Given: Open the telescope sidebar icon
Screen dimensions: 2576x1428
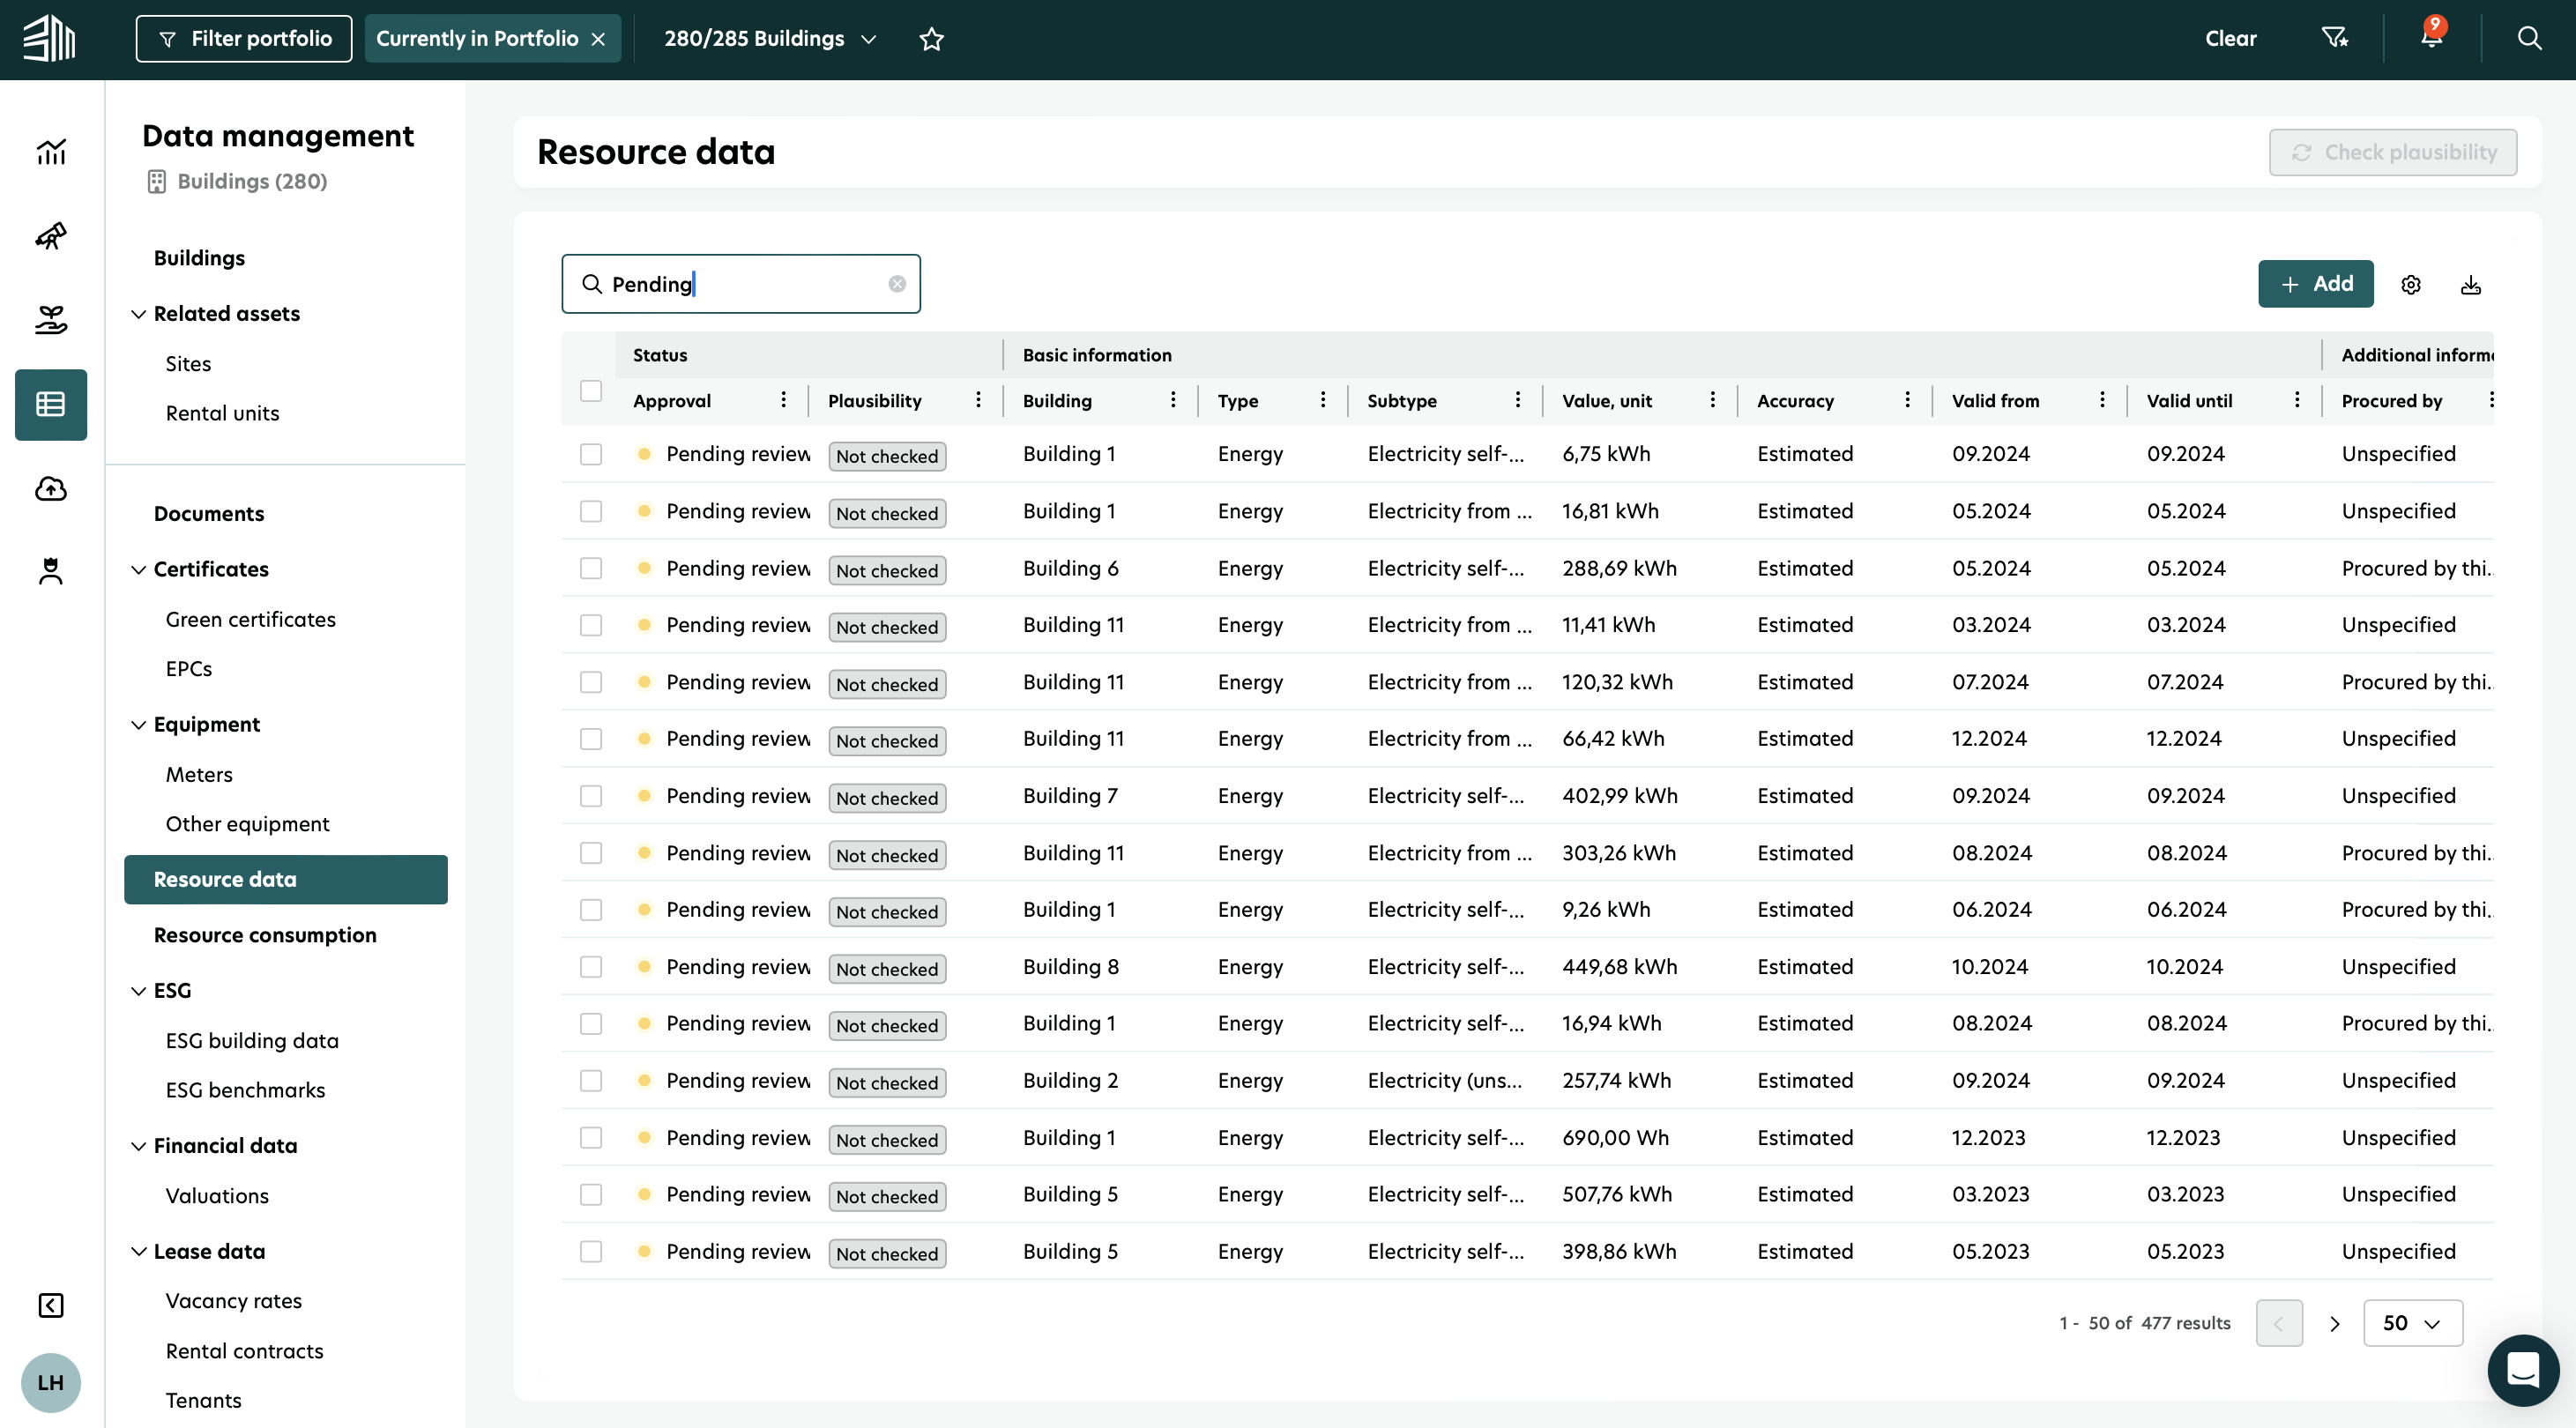Looking at the screenshot, I should click(51, 236).
